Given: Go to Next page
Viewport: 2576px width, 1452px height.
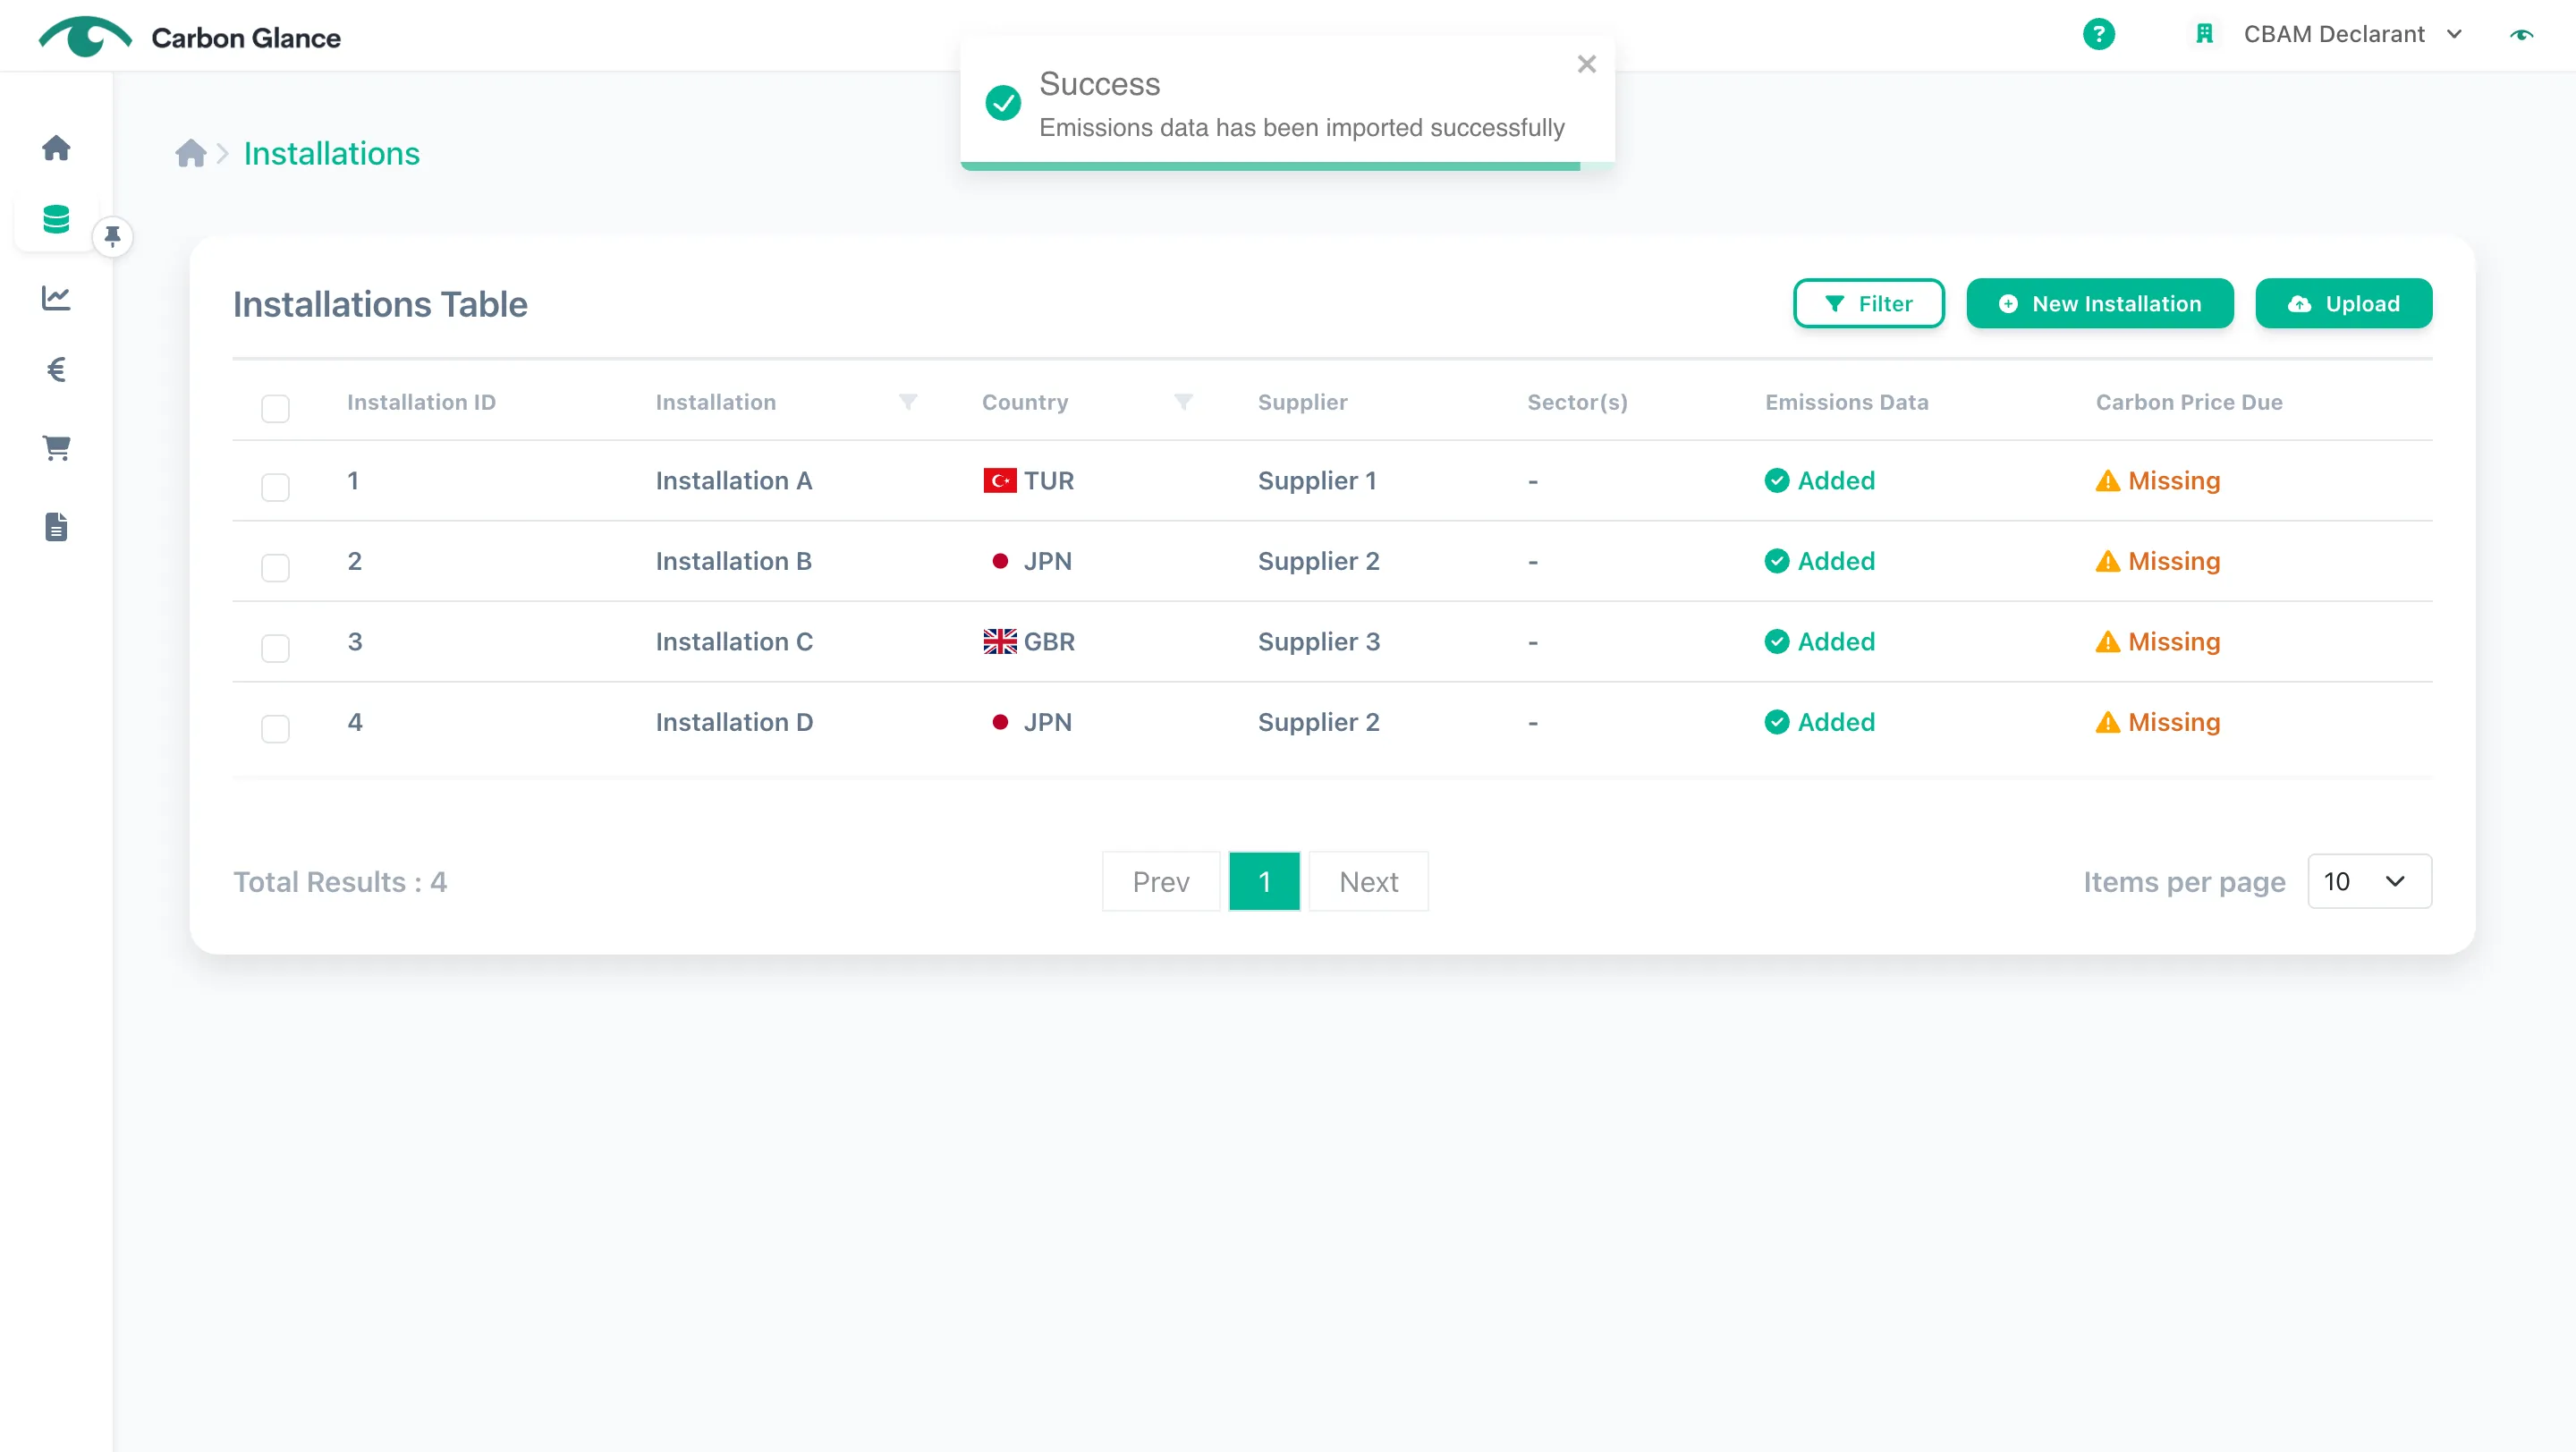Looking at the screenshot, I should (x=1368, y=881).
